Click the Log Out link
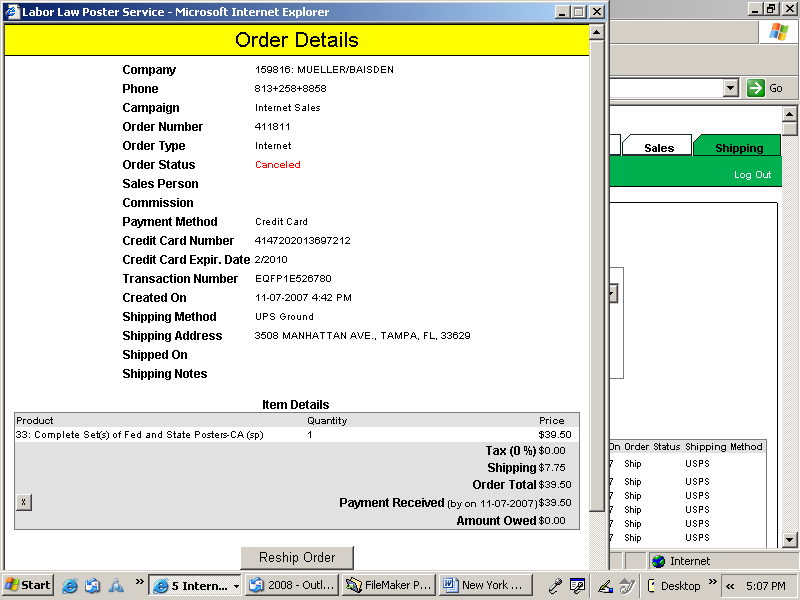 752,175
